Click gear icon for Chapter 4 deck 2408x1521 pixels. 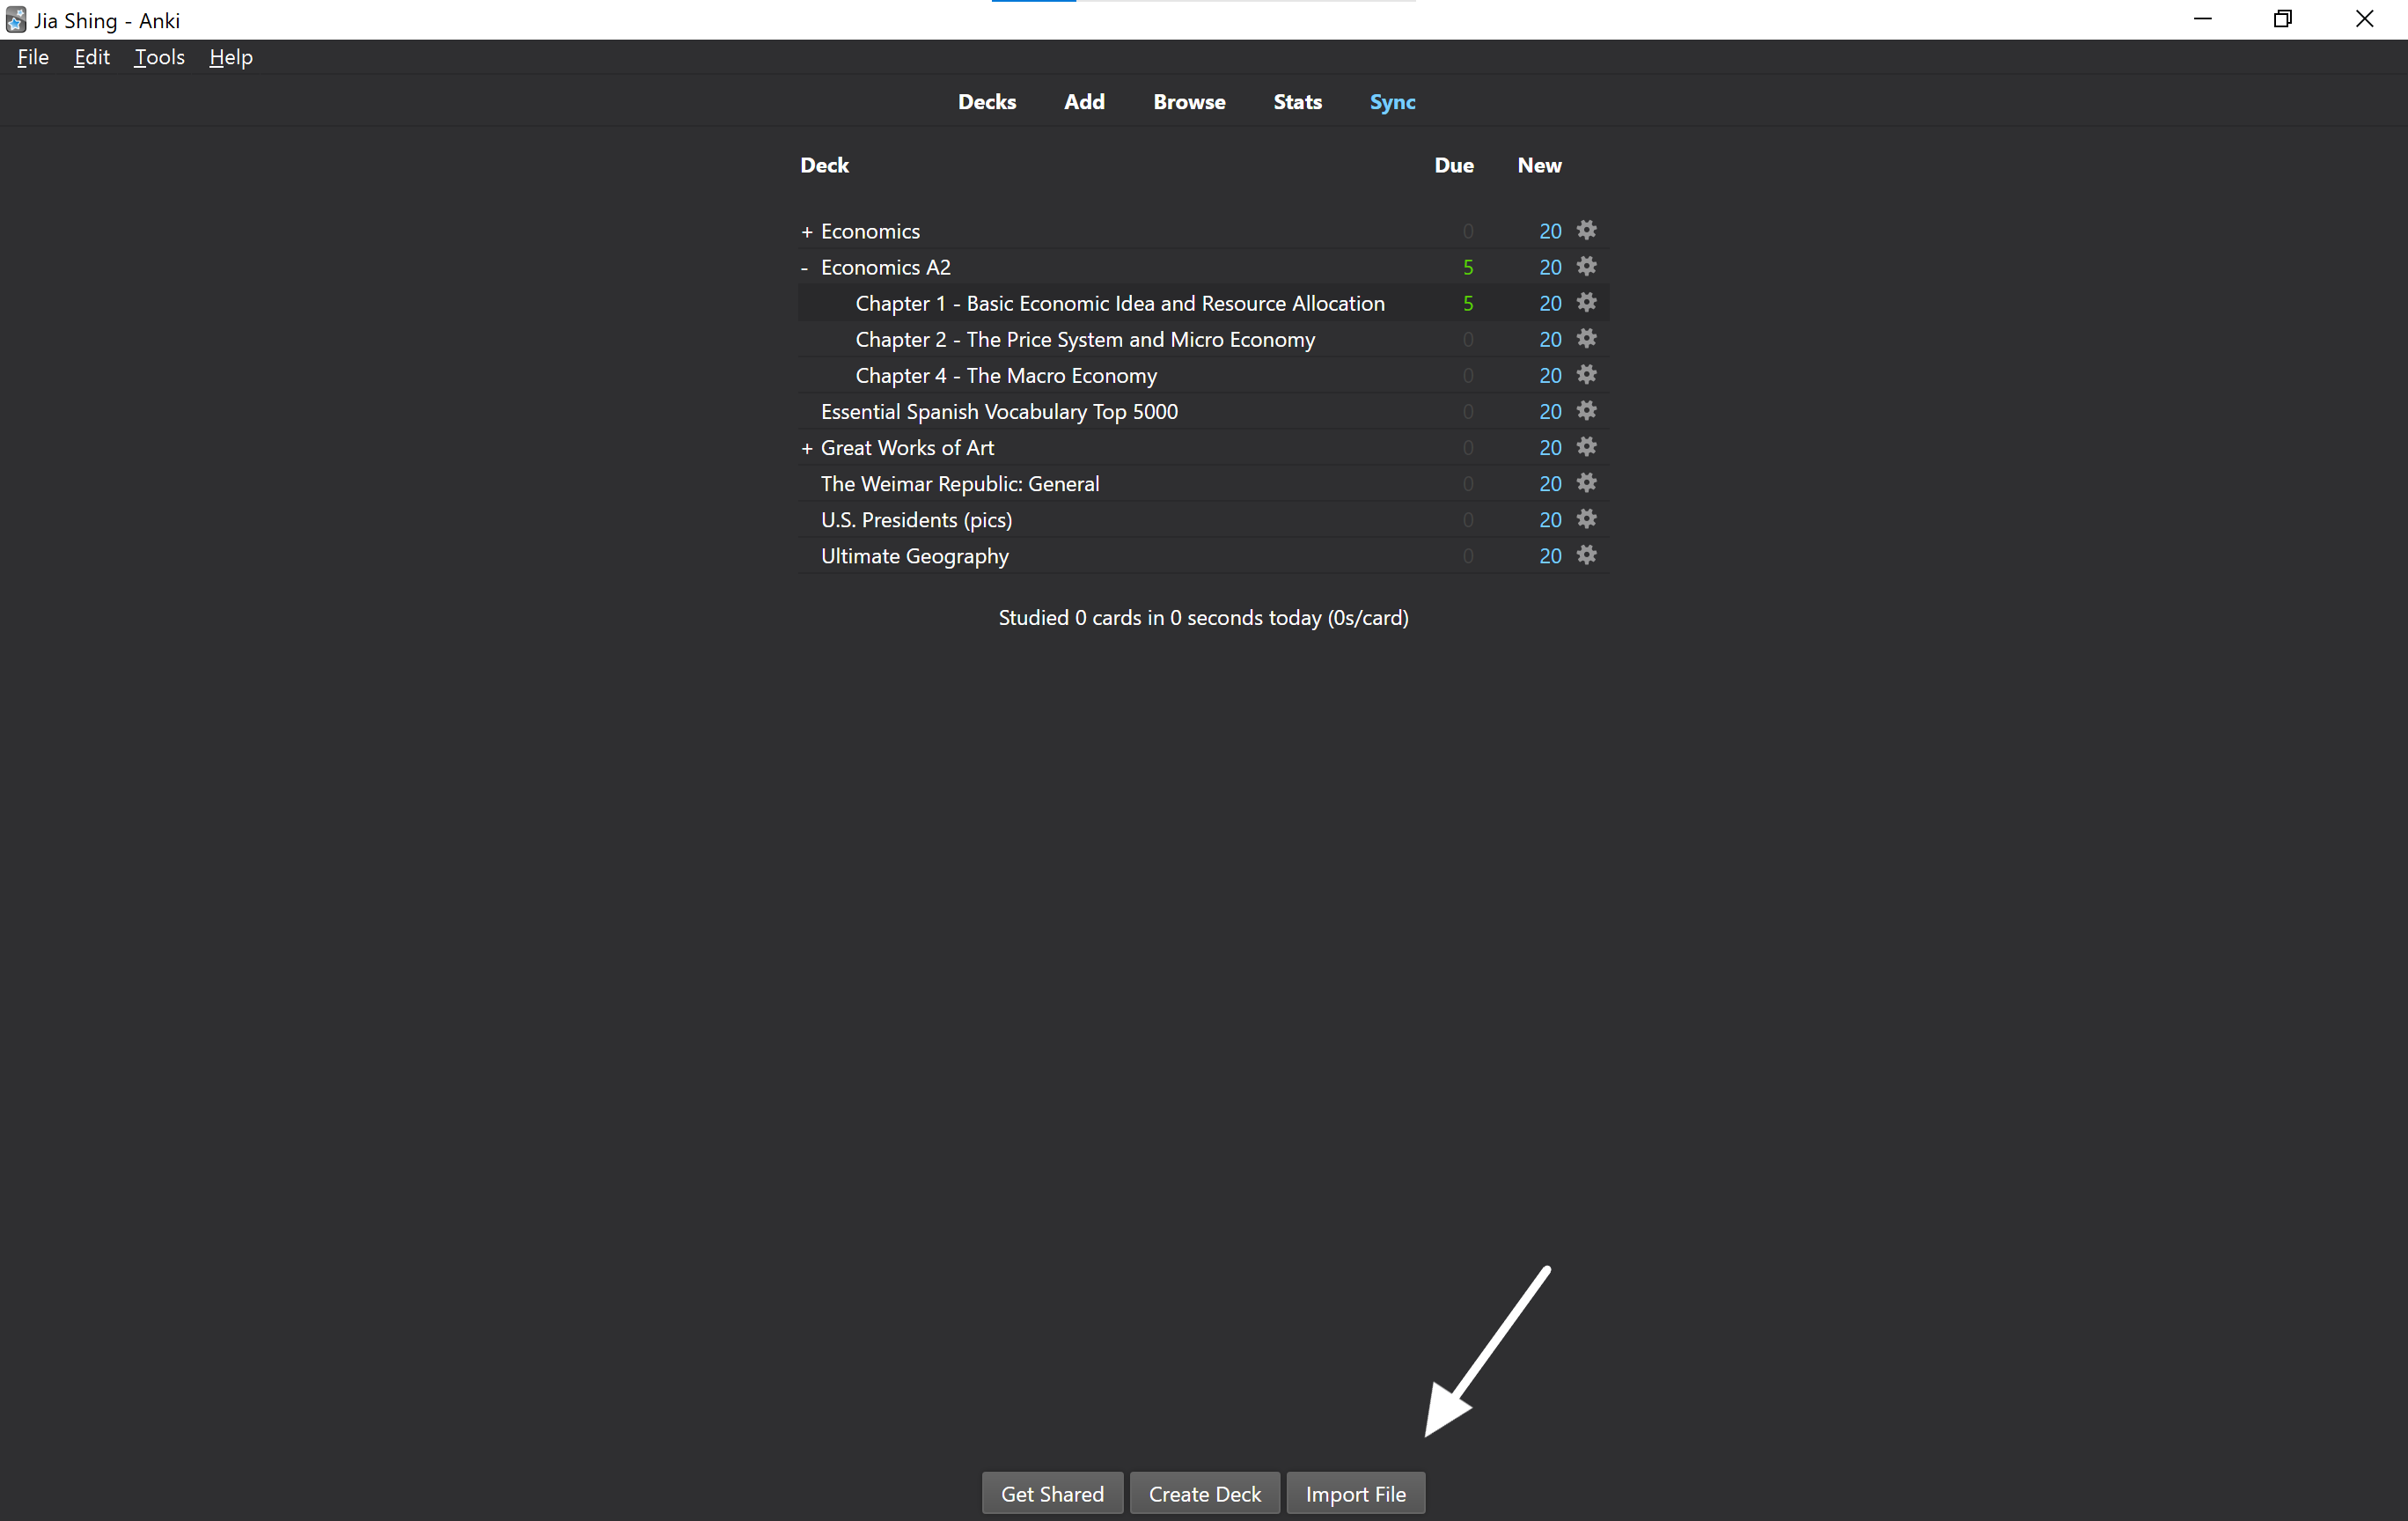pyautogui.click(x=1586, y=374)
